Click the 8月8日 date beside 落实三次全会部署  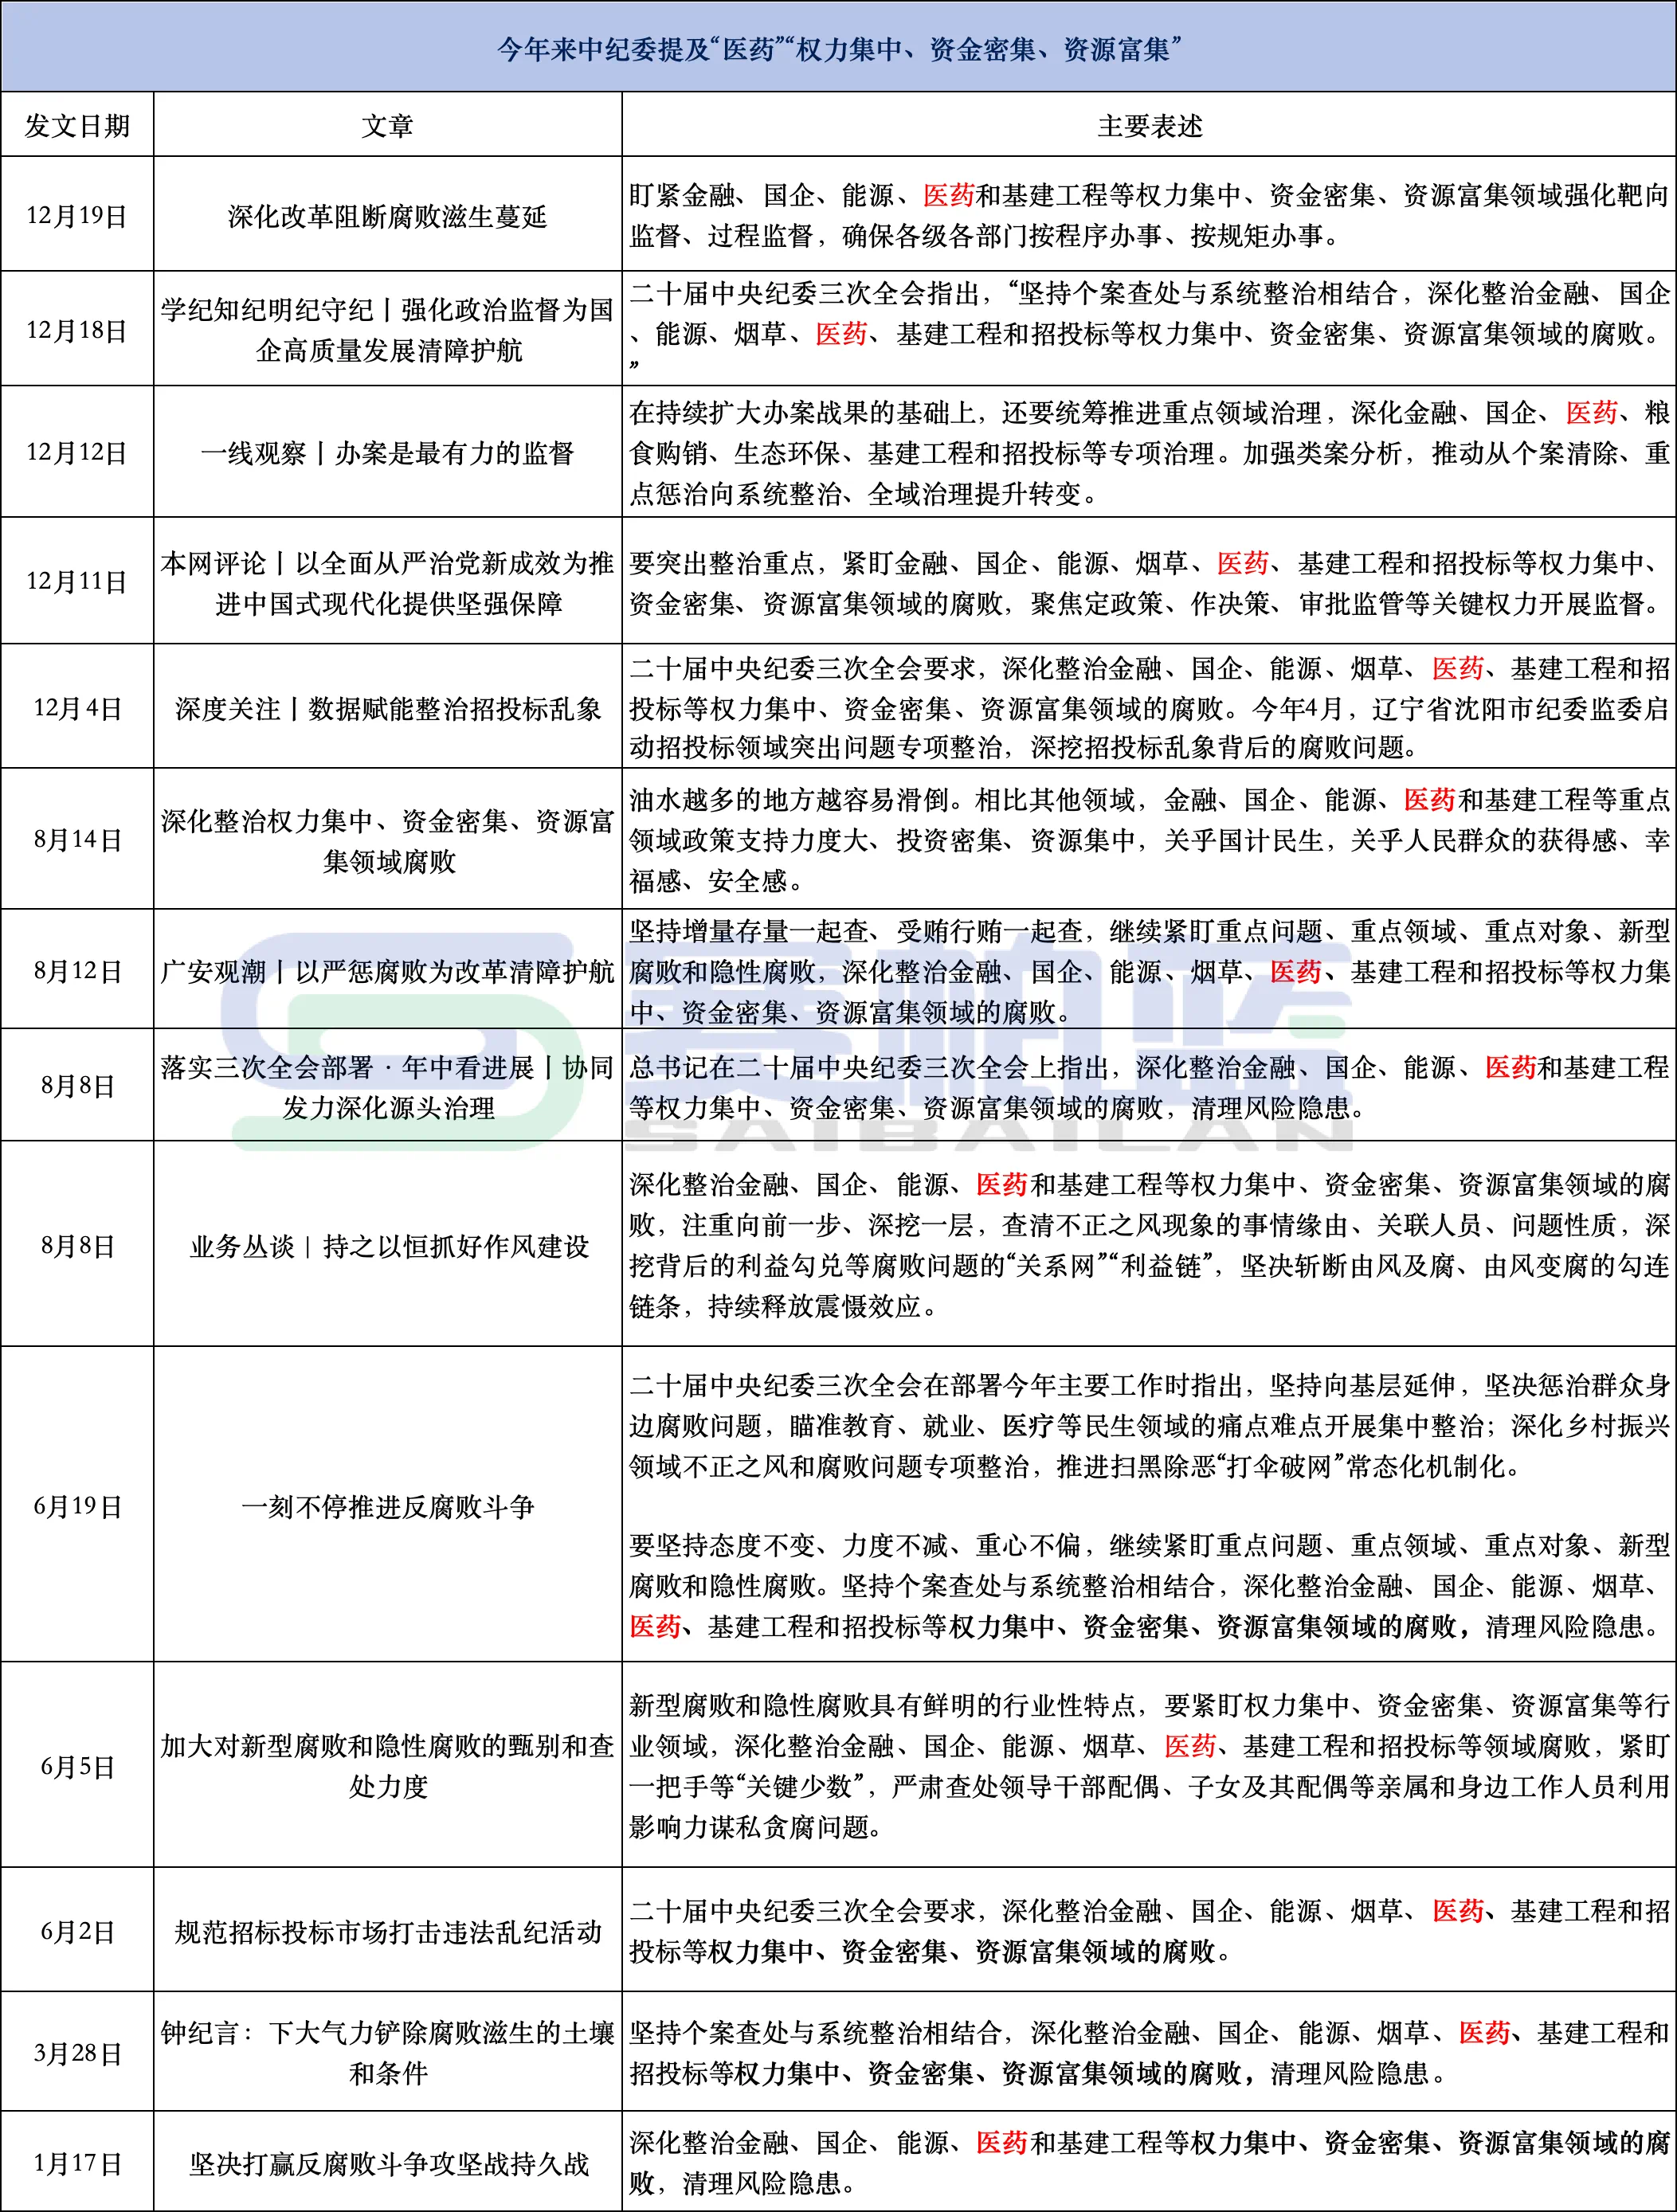pos(77,1086)
